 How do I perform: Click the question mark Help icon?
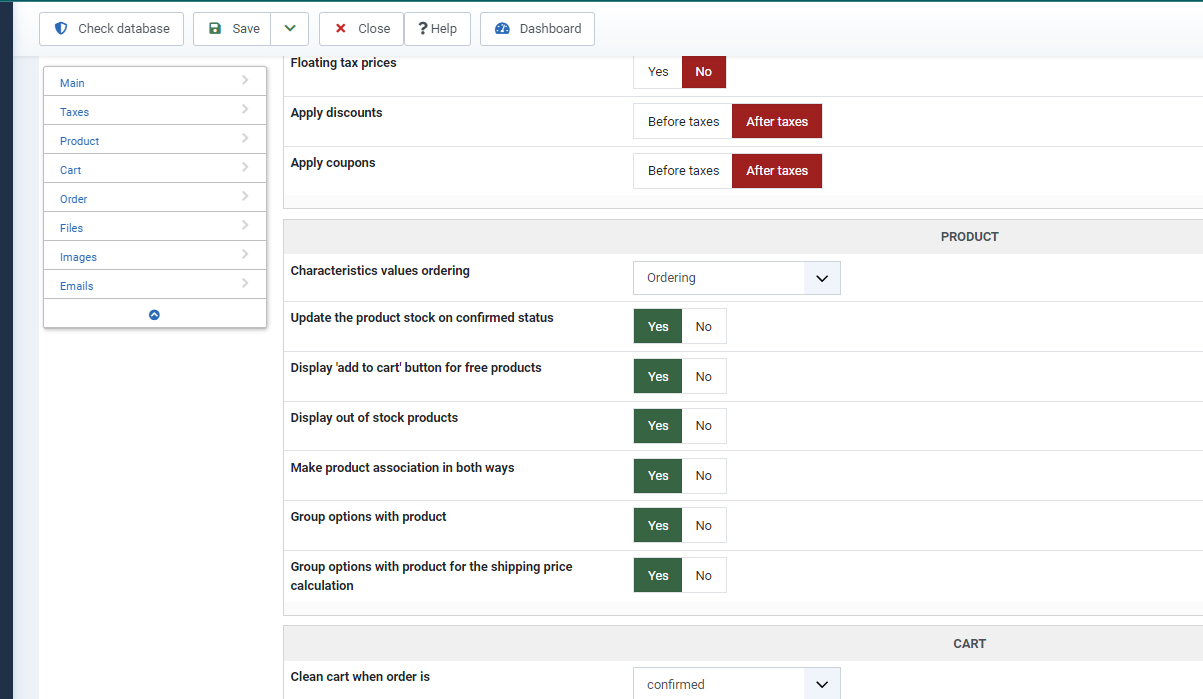[423, 29]
